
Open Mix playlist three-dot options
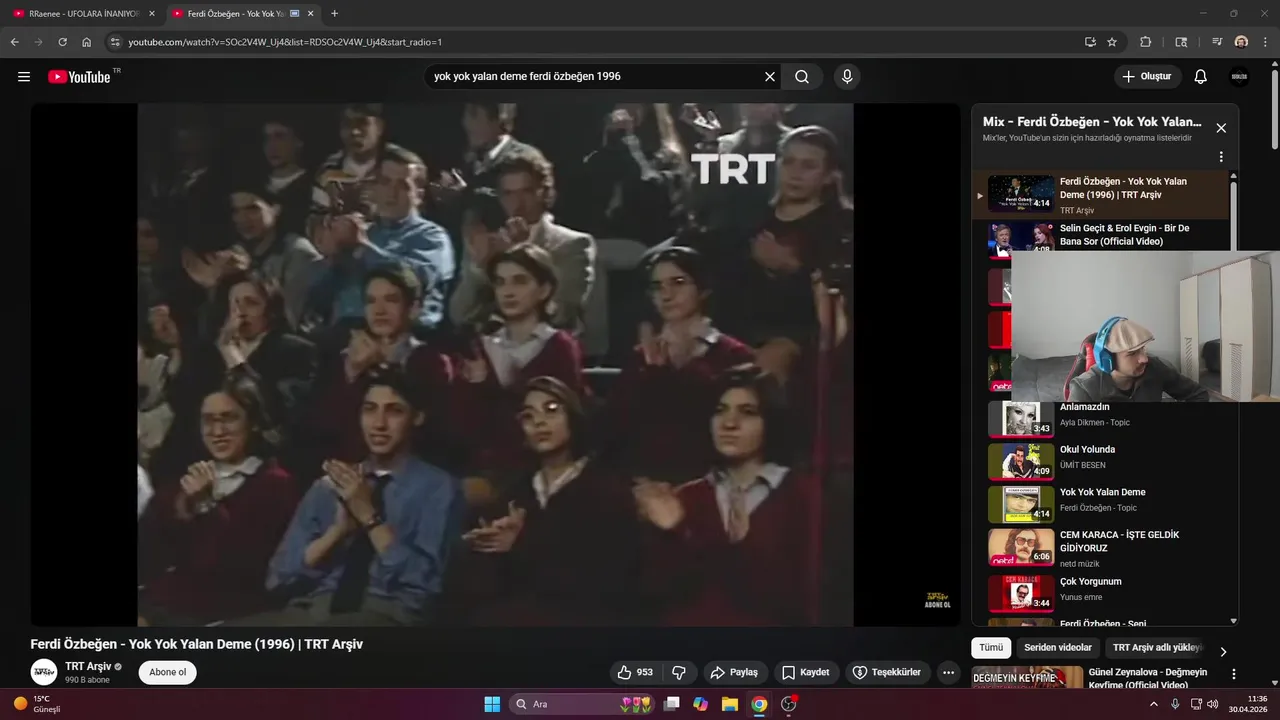click(1221, 157)
